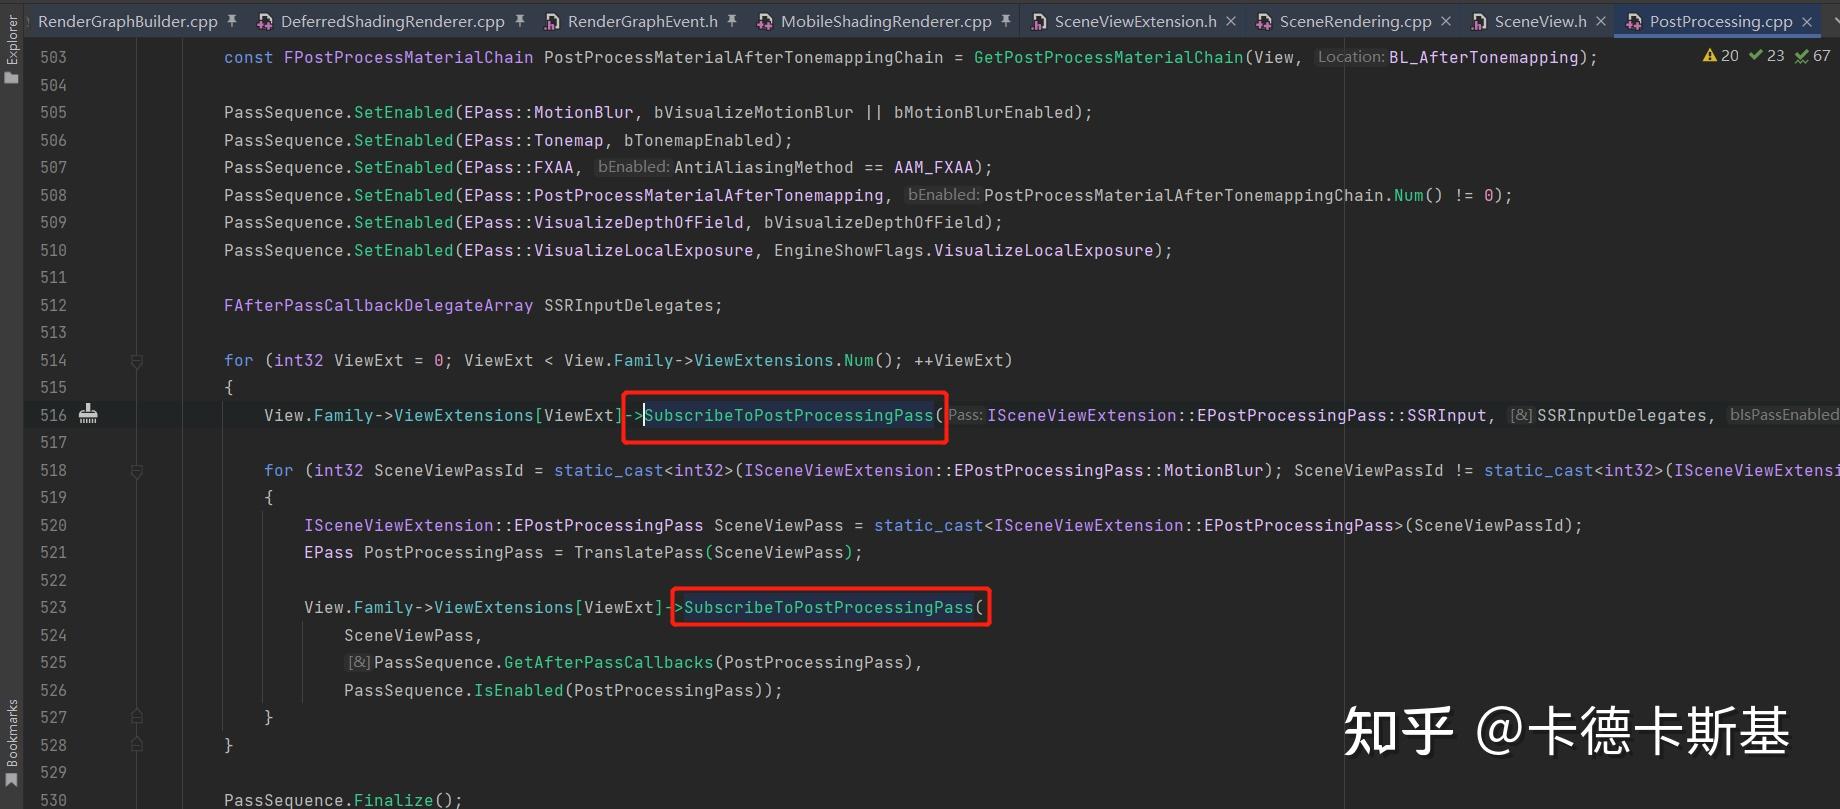This screenshot has height=809, width=1840.
Task: Click the double-check indicator showing 67
Action: pyautogui.click(x=1812, y=56)
